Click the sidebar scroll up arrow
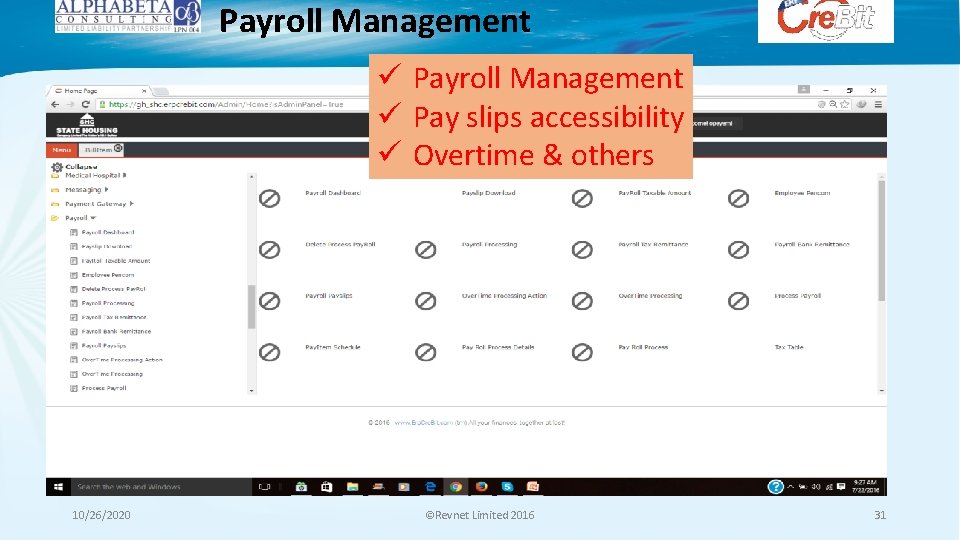This screenshot has height=540, width=960. (251, 178)
